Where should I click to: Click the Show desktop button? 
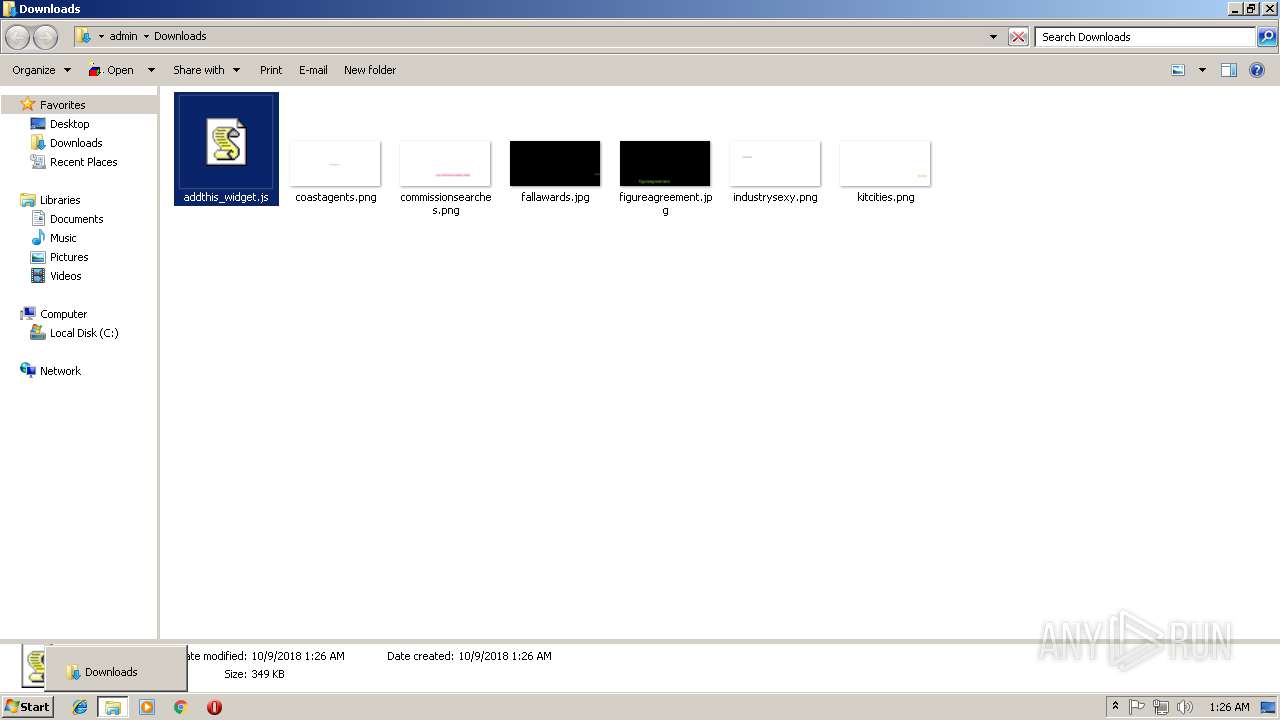tap(1269, 707)
